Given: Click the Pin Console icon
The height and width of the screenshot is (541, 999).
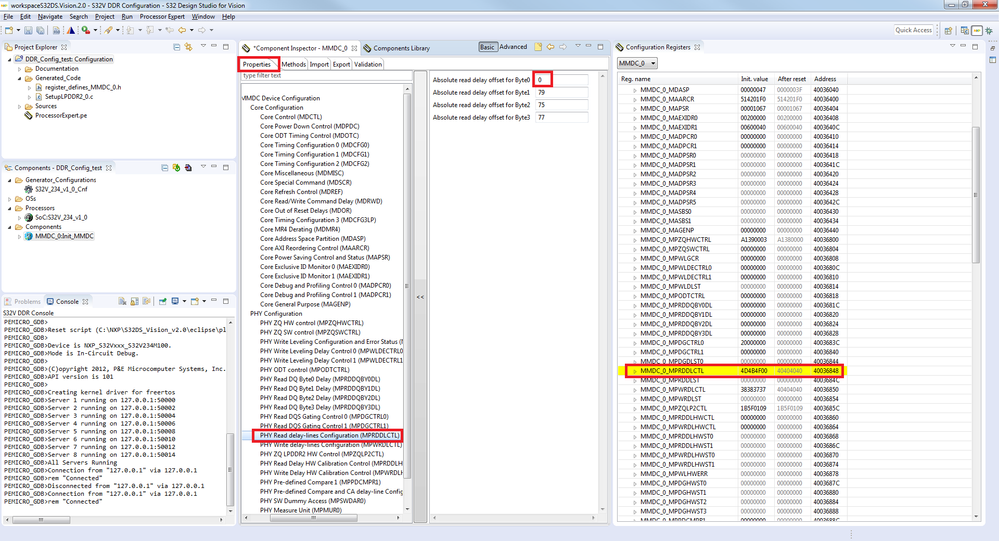Looking at the screenshot, I should [x=163, y=301].
